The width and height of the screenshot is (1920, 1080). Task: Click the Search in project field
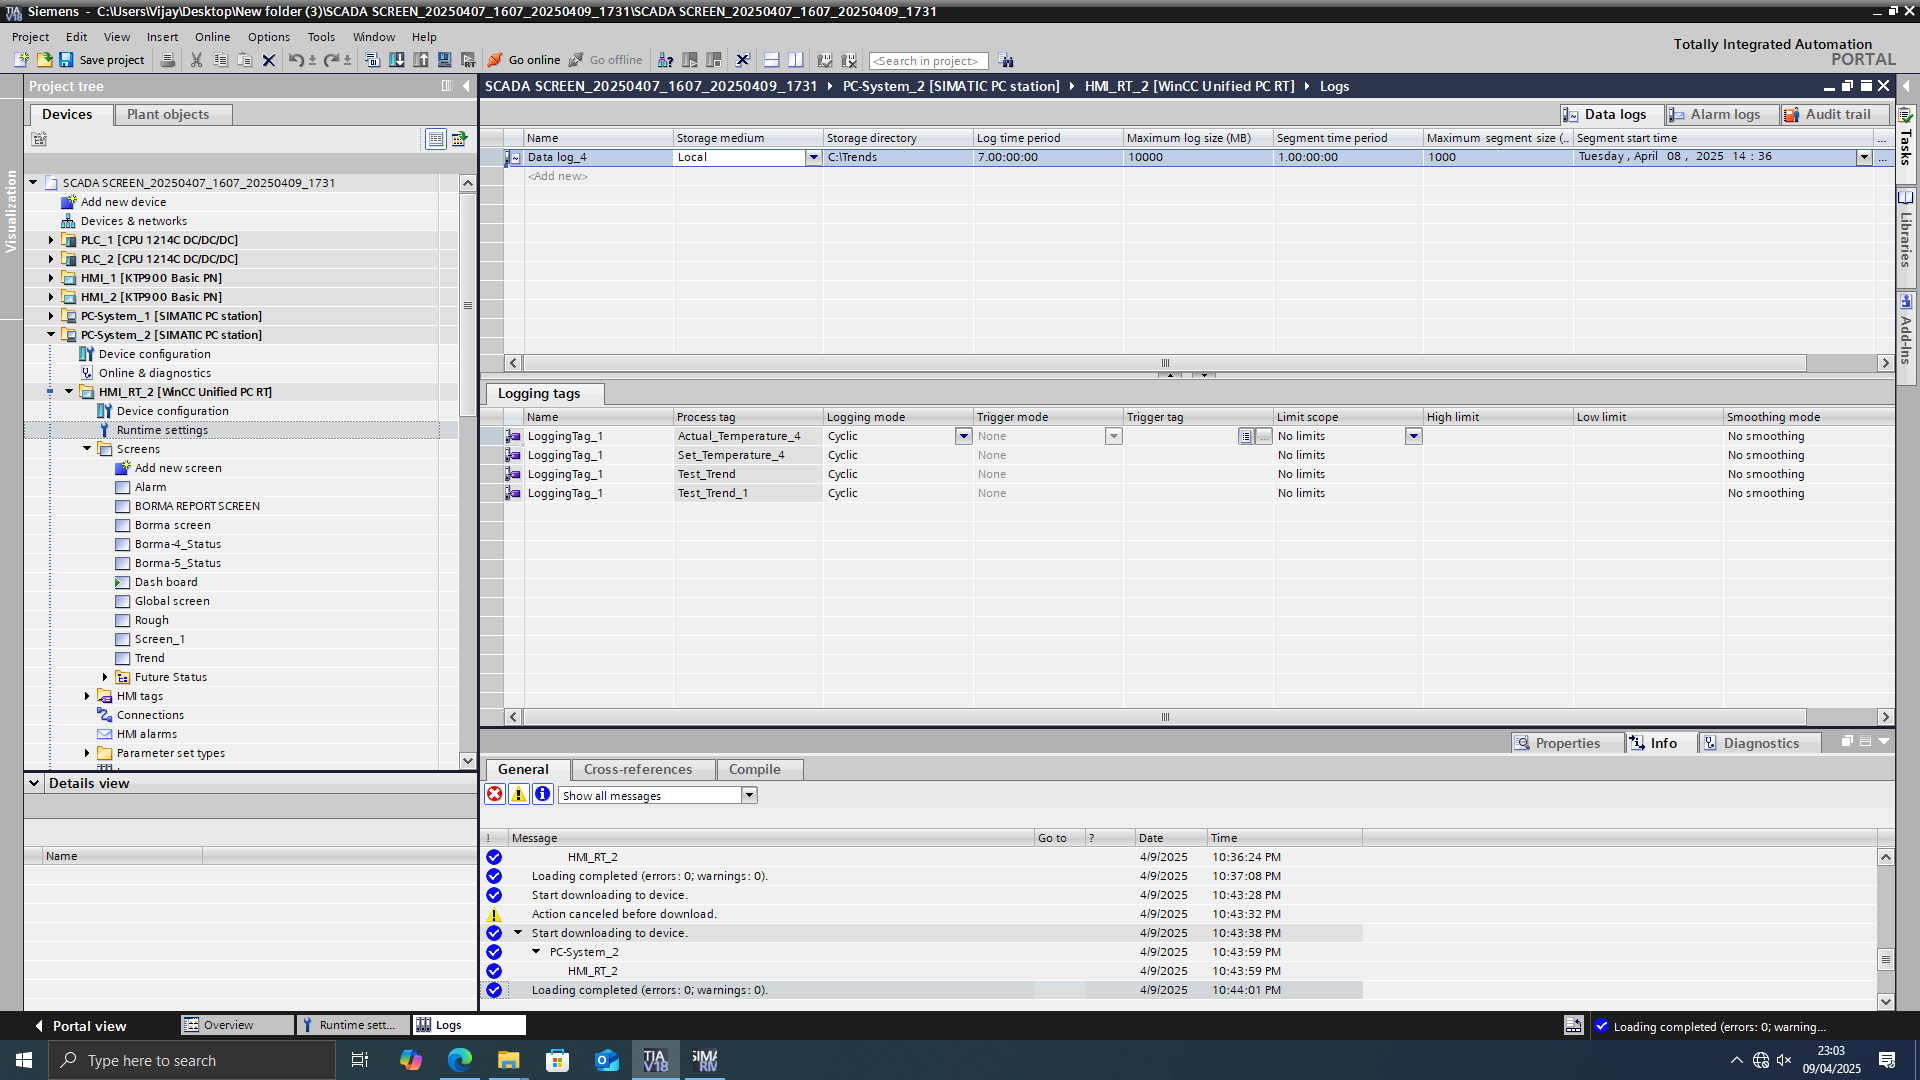coord(928,61)
